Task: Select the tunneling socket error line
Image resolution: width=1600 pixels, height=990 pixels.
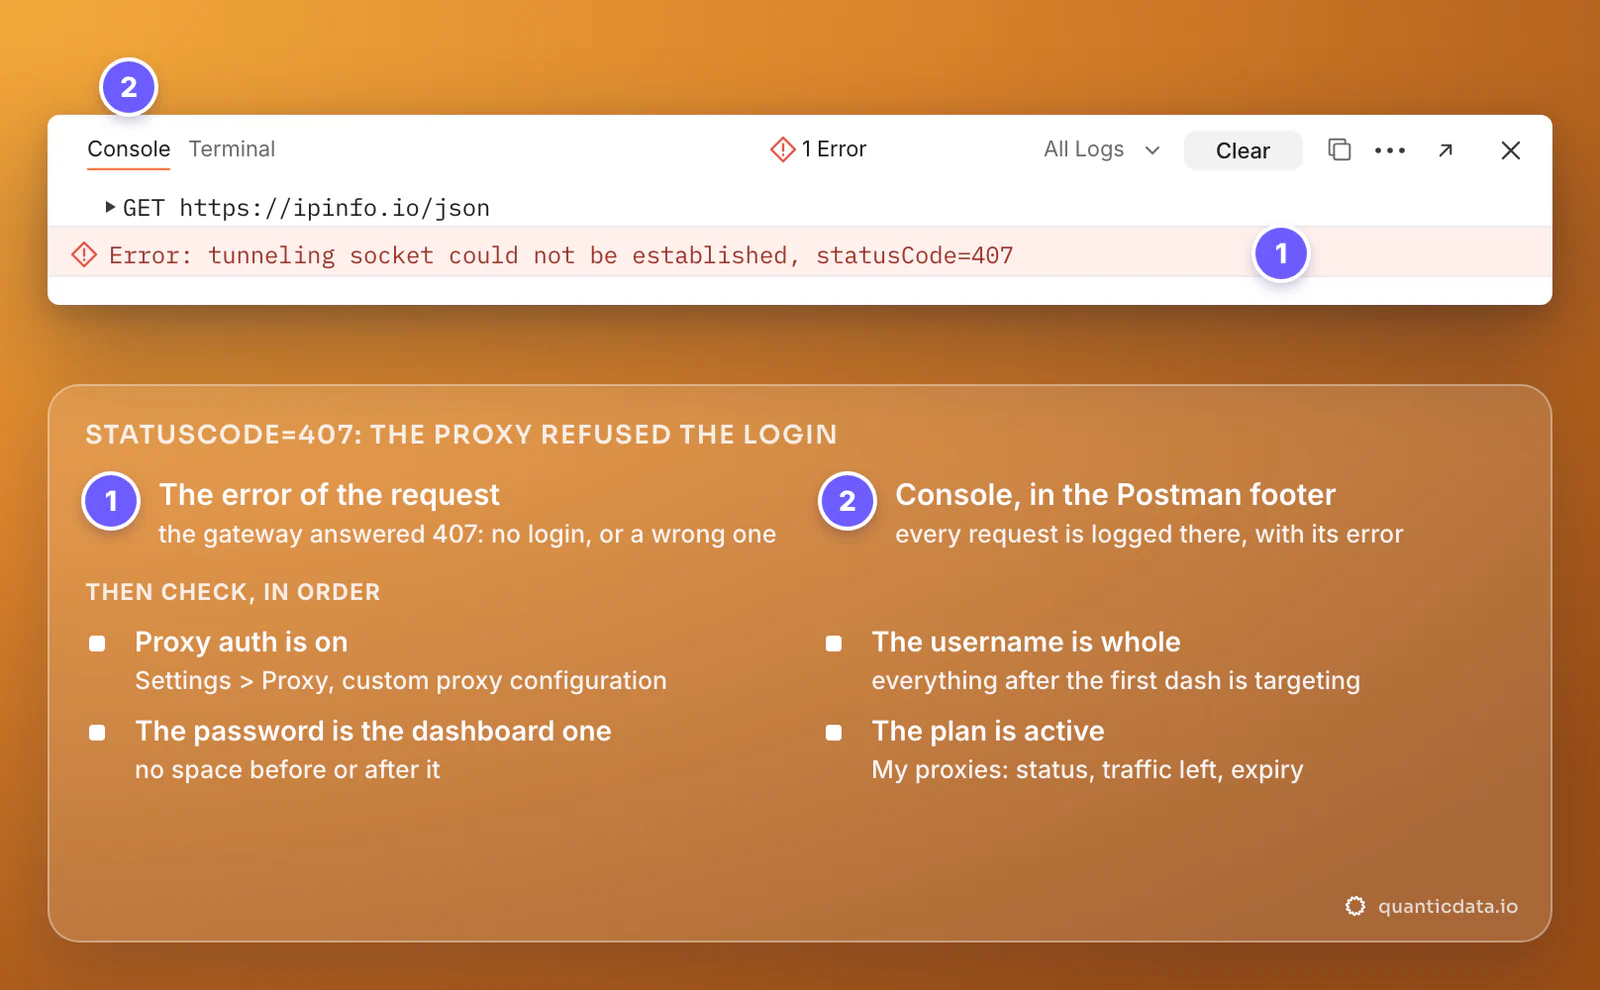Action: [x=800, y=255]
